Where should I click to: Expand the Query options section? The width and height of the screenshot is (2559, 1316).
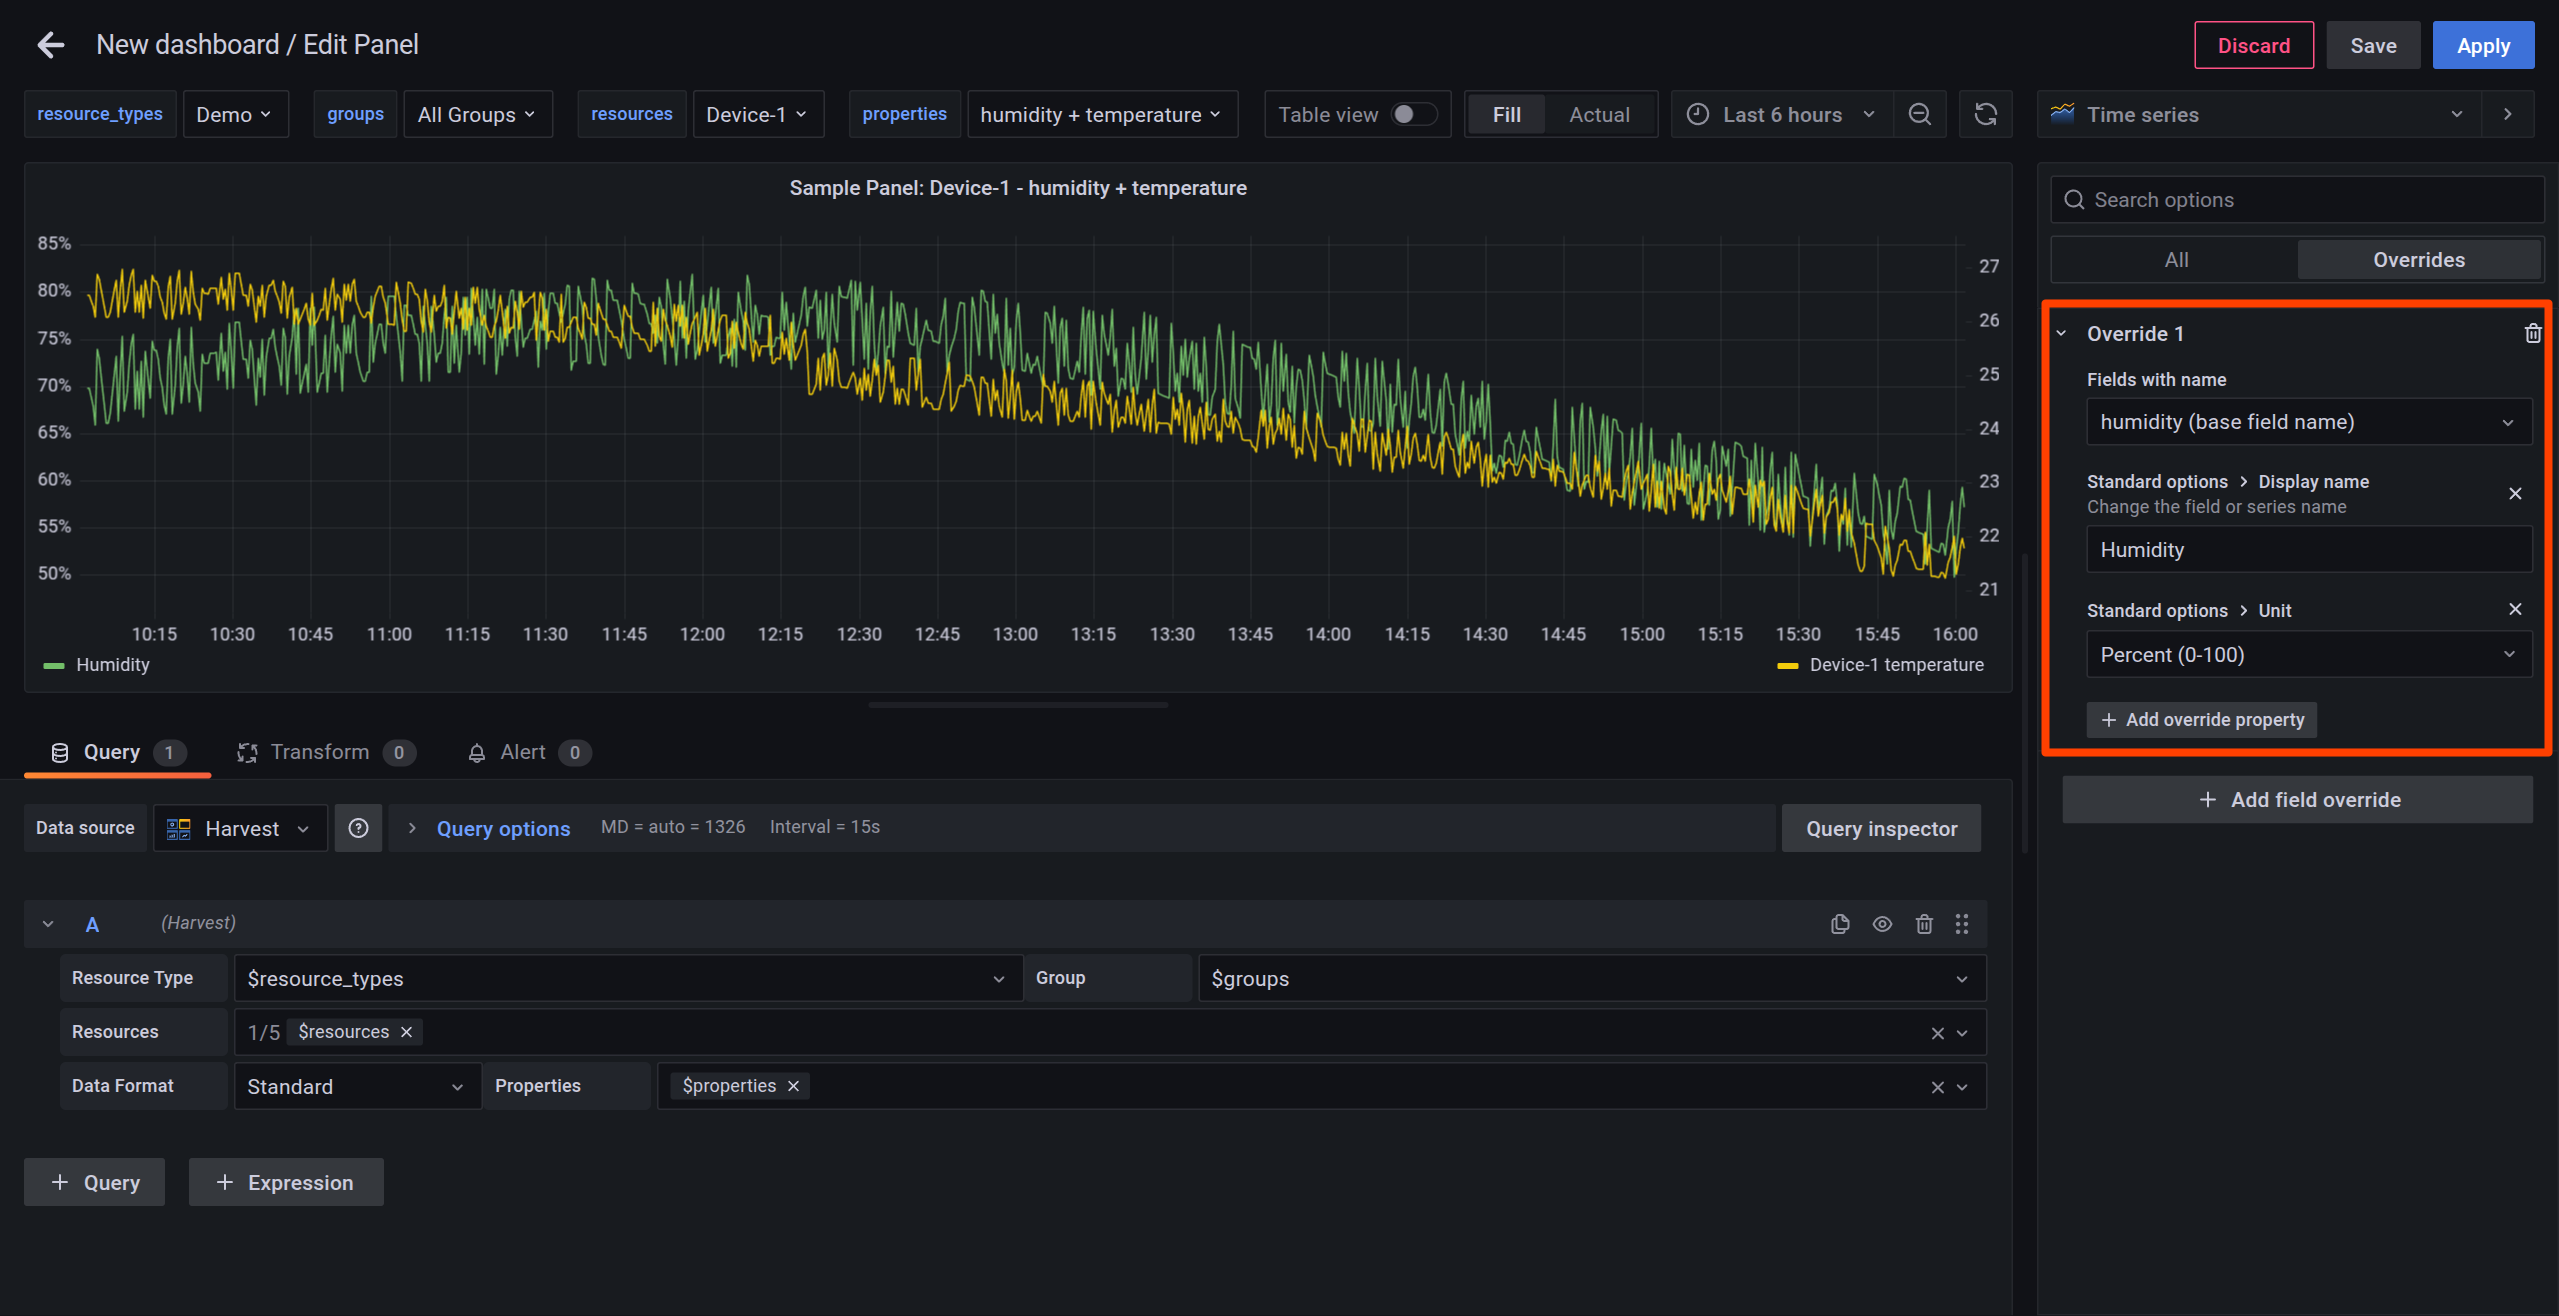coord(502,828)
